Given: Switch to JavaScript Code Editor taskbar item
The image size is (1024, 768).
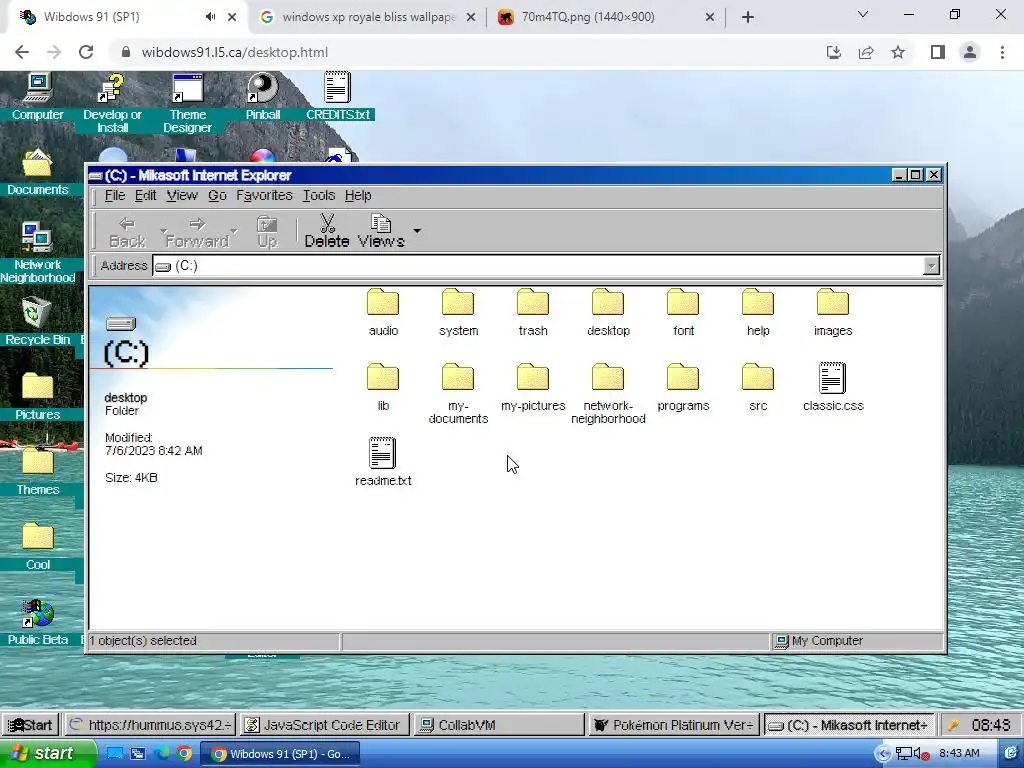Looking at the screenshot, I should coord(324,725).
